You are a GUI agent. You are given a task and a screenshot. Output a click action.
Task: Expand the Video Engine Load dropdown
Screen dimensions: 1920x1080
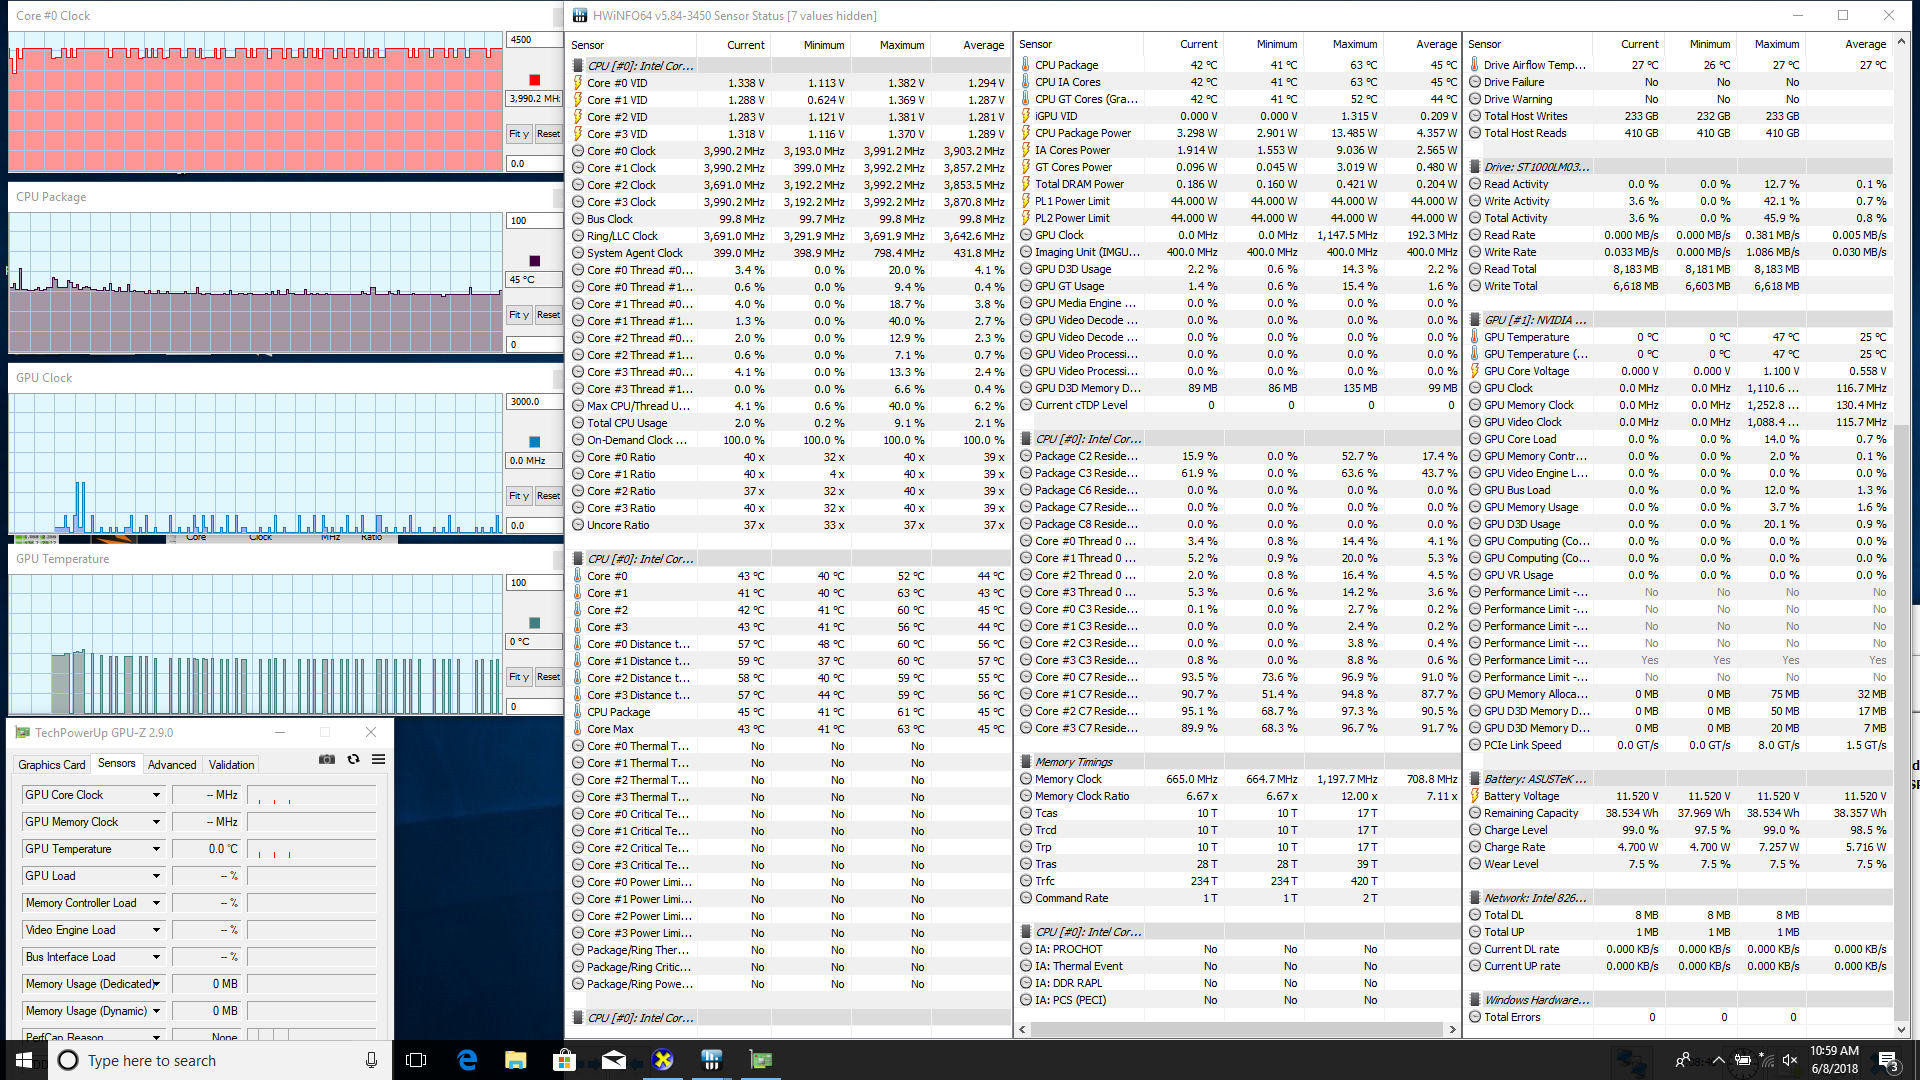[156, 930]
